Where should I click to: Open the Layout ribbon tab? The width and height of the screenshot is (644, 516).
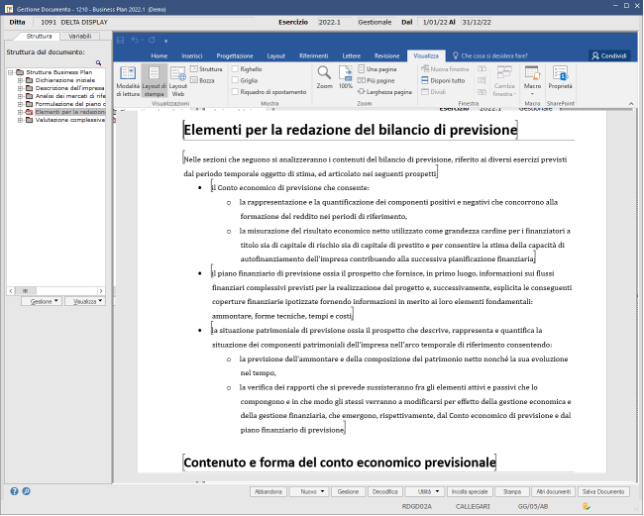pyautogui.click(x=276, y=56)
